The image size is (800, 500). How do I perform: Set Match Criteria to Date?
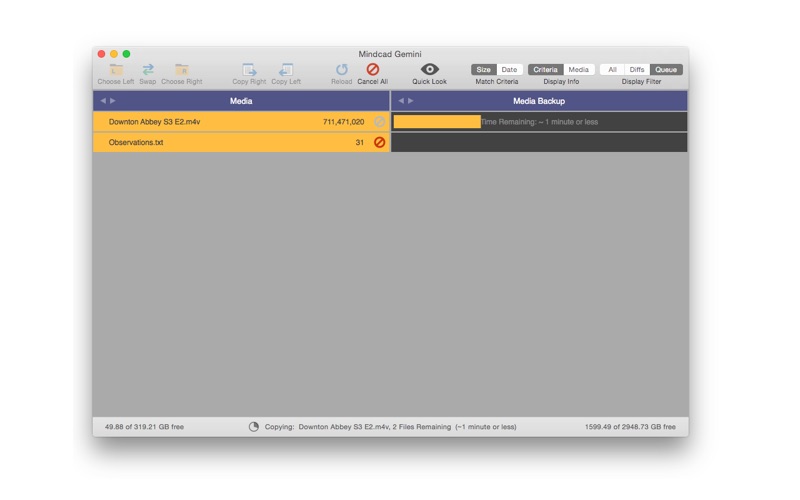[x=509, y=69]
